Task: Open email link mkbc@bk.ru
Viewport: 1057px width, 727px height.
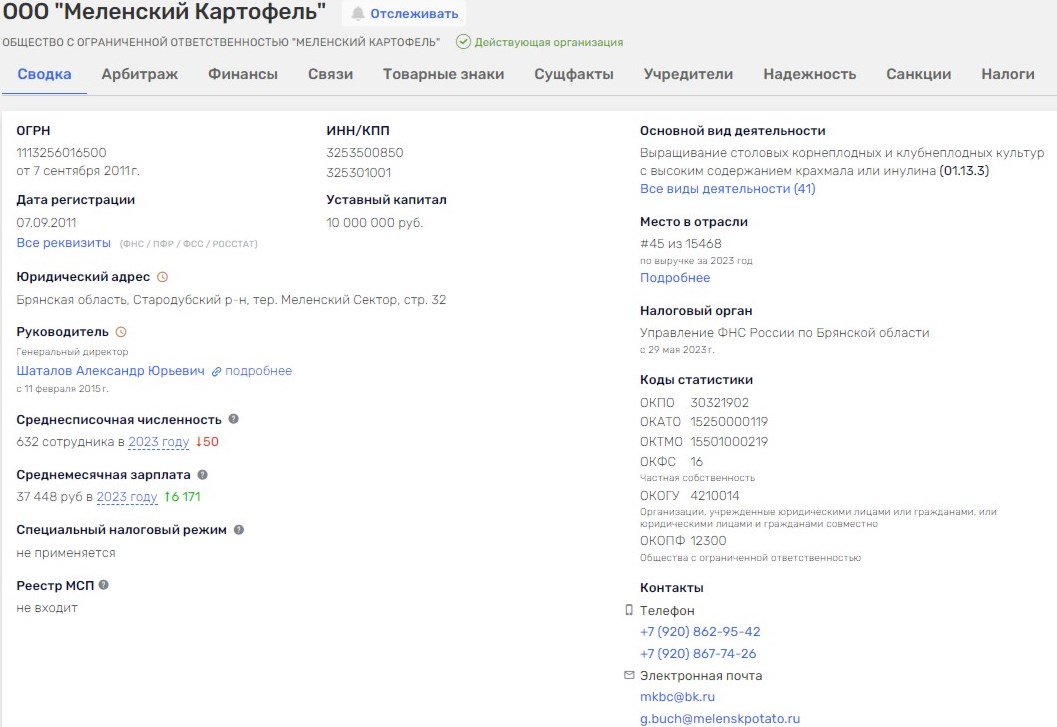Action: (x=677, y=697)
